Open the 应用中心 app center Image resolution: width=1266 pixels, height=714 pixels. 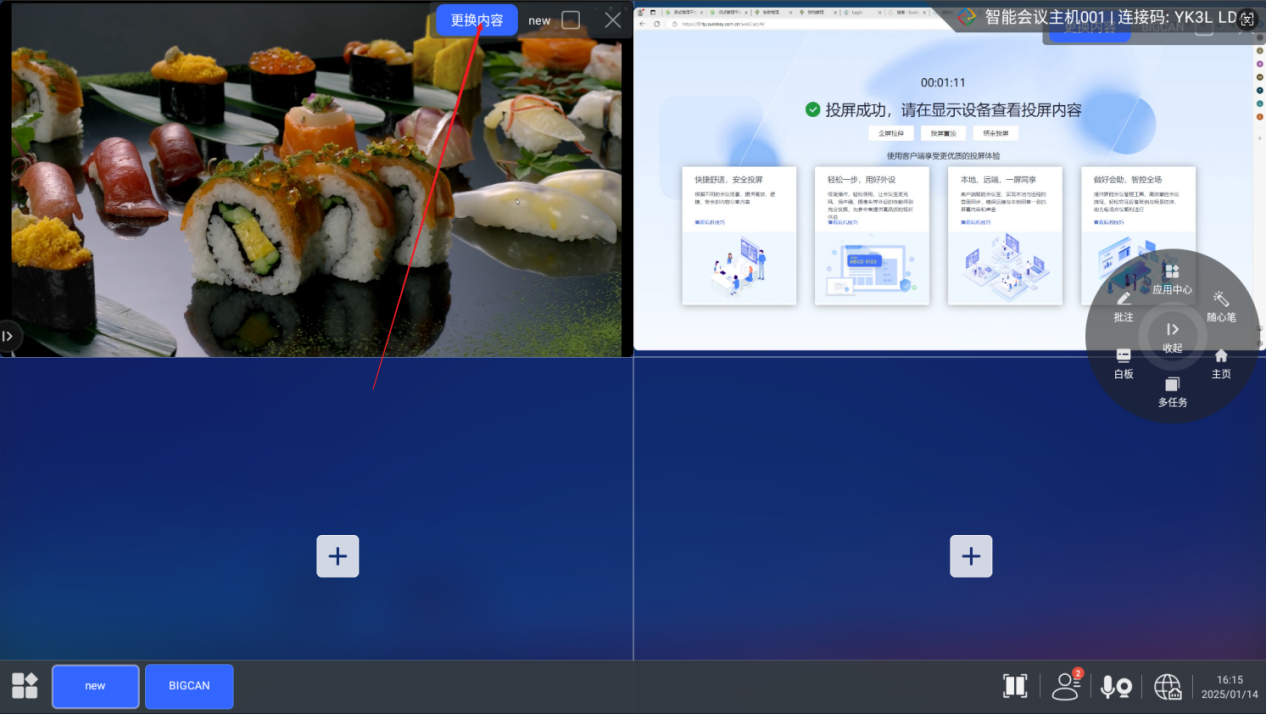click(x=1172, y=278)
